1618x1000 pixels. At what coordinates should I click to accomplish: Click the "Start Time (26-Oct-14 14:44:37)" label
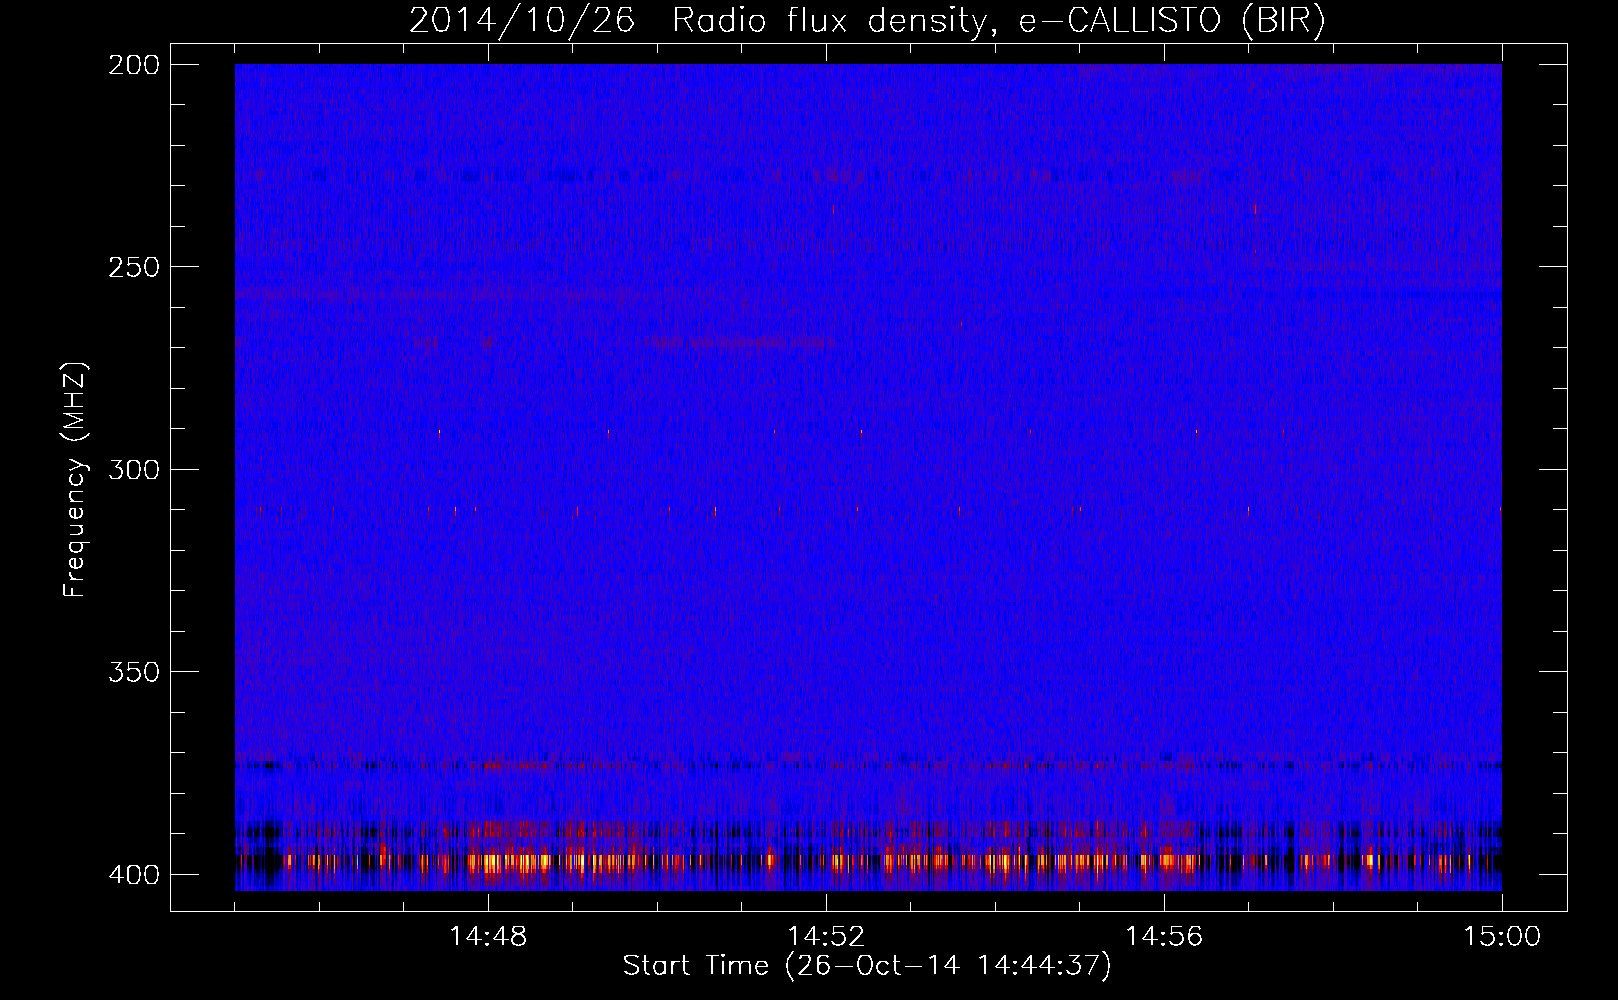tap(867, 966)
